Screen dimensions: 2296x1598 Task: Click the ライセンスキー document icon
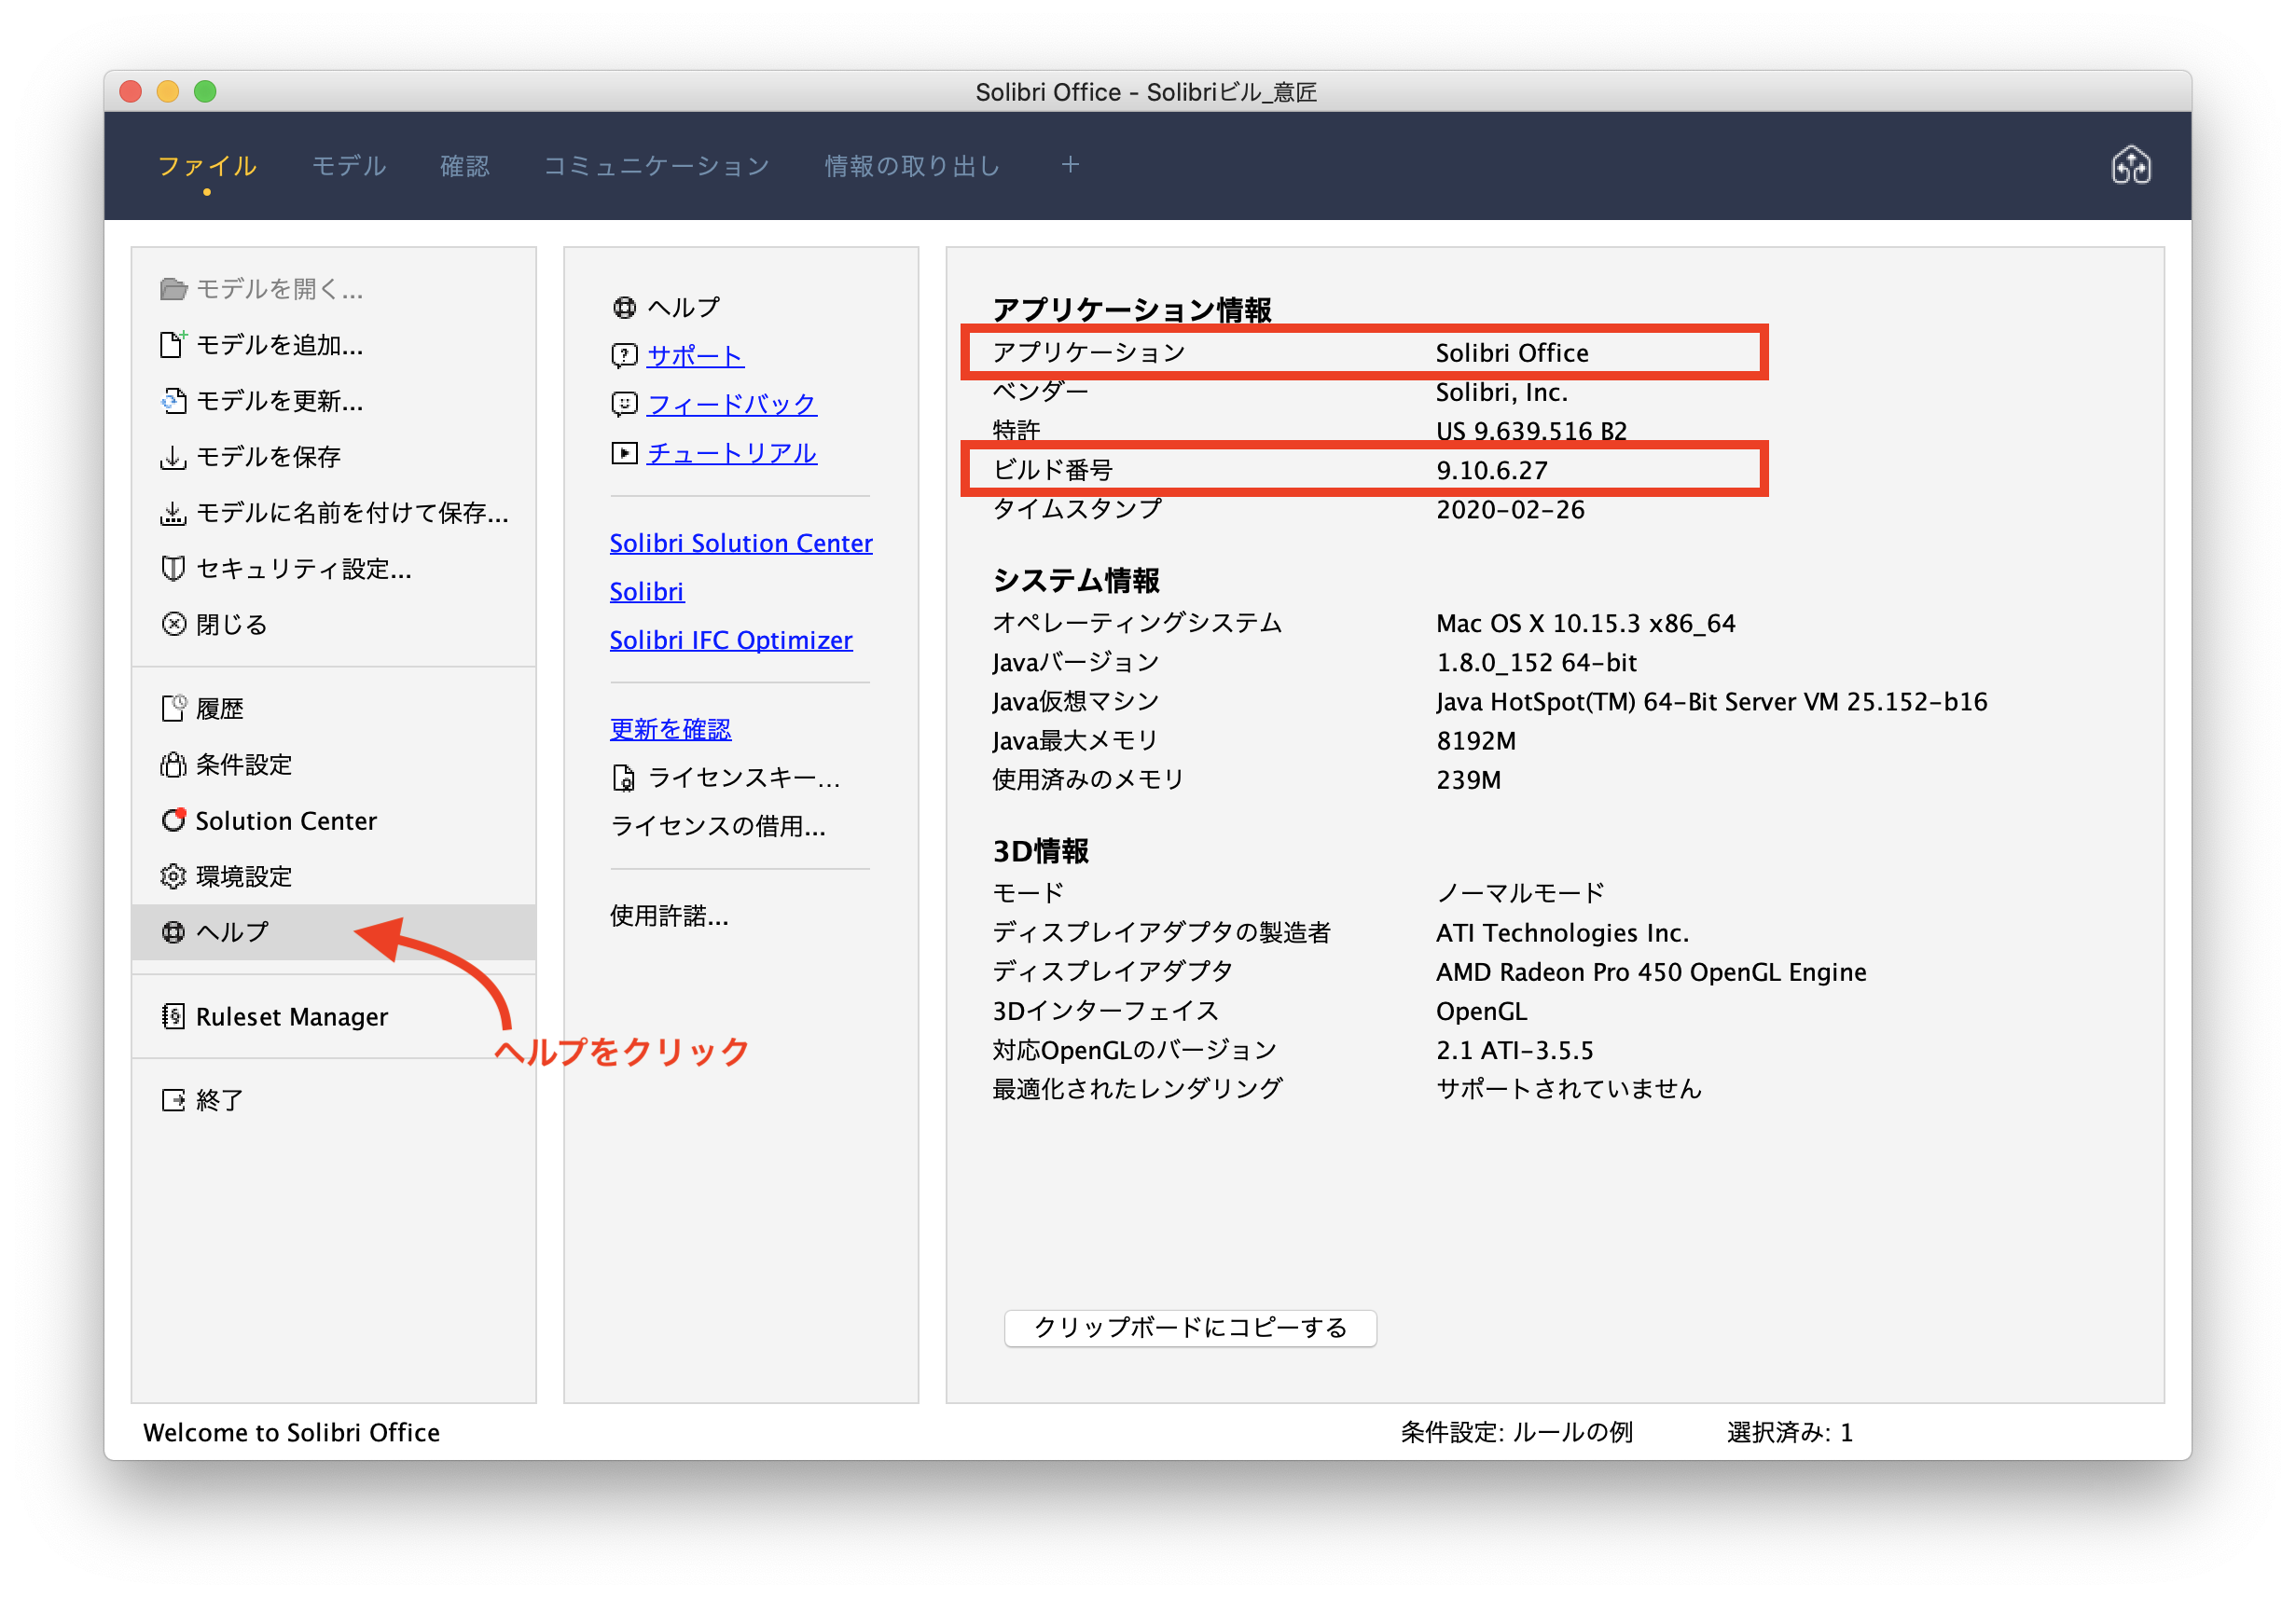pos(624,777)
